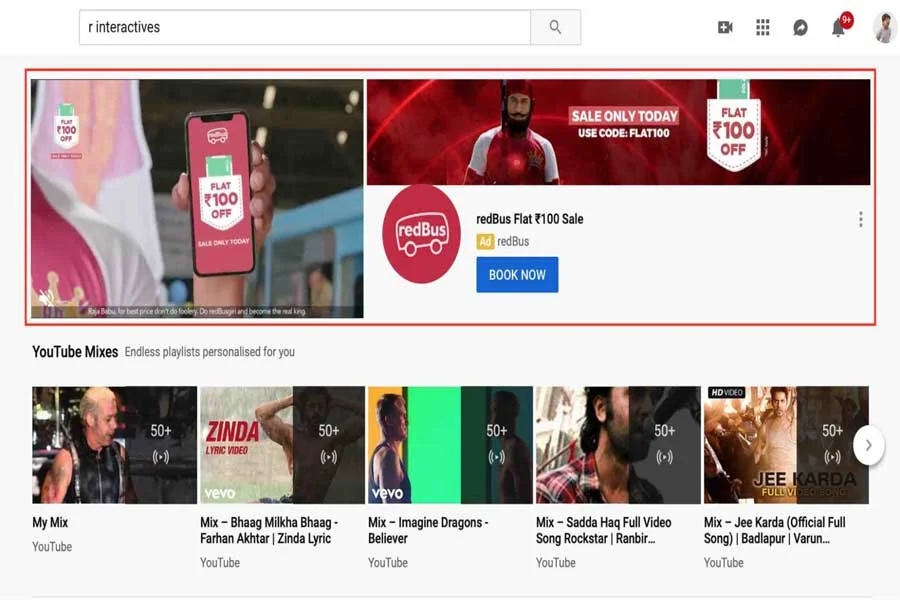The width and height of the screenshot is (900, 600).
Task: Open the redBus Flat ₹100 Sale title
Action: coord(529,219)
